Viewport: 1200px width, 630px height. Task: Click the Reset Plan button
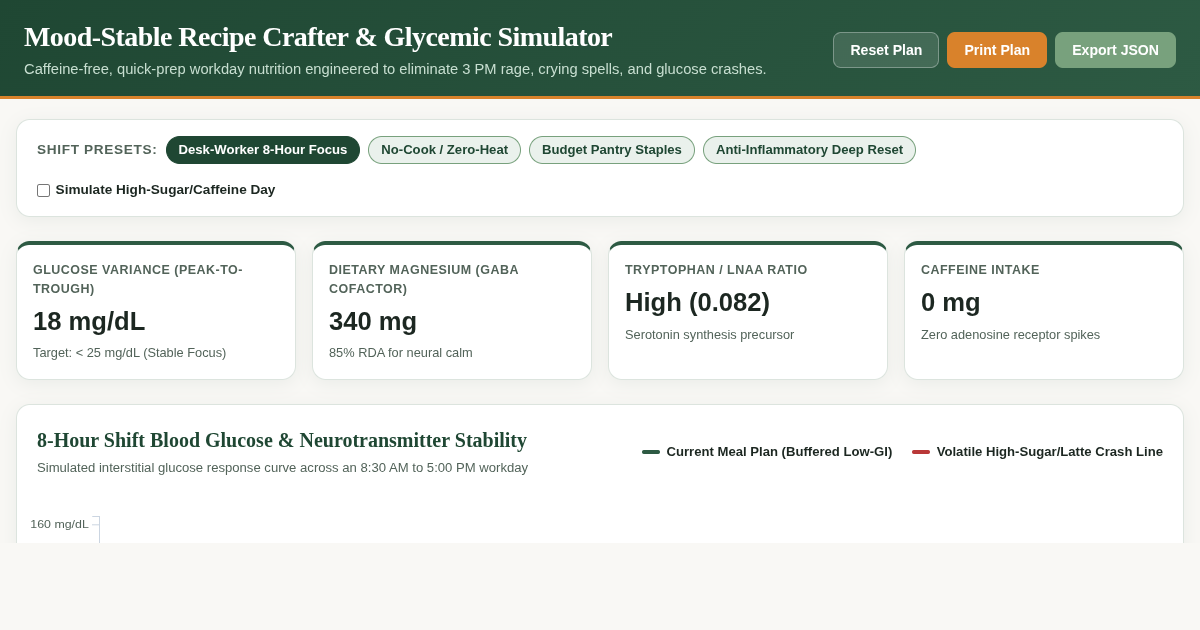click(x=886, y=50)
